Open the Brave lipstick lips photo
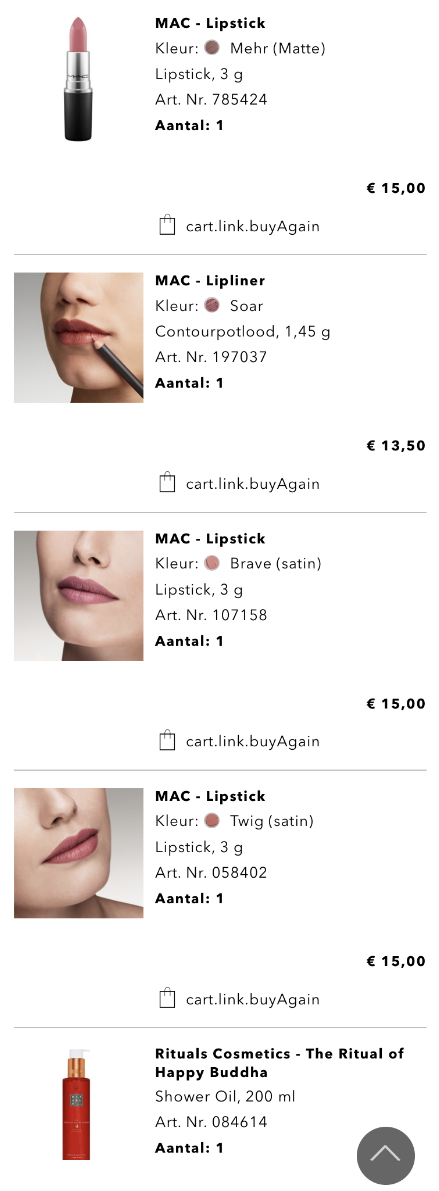439x1191 pixels. (78, 596)
